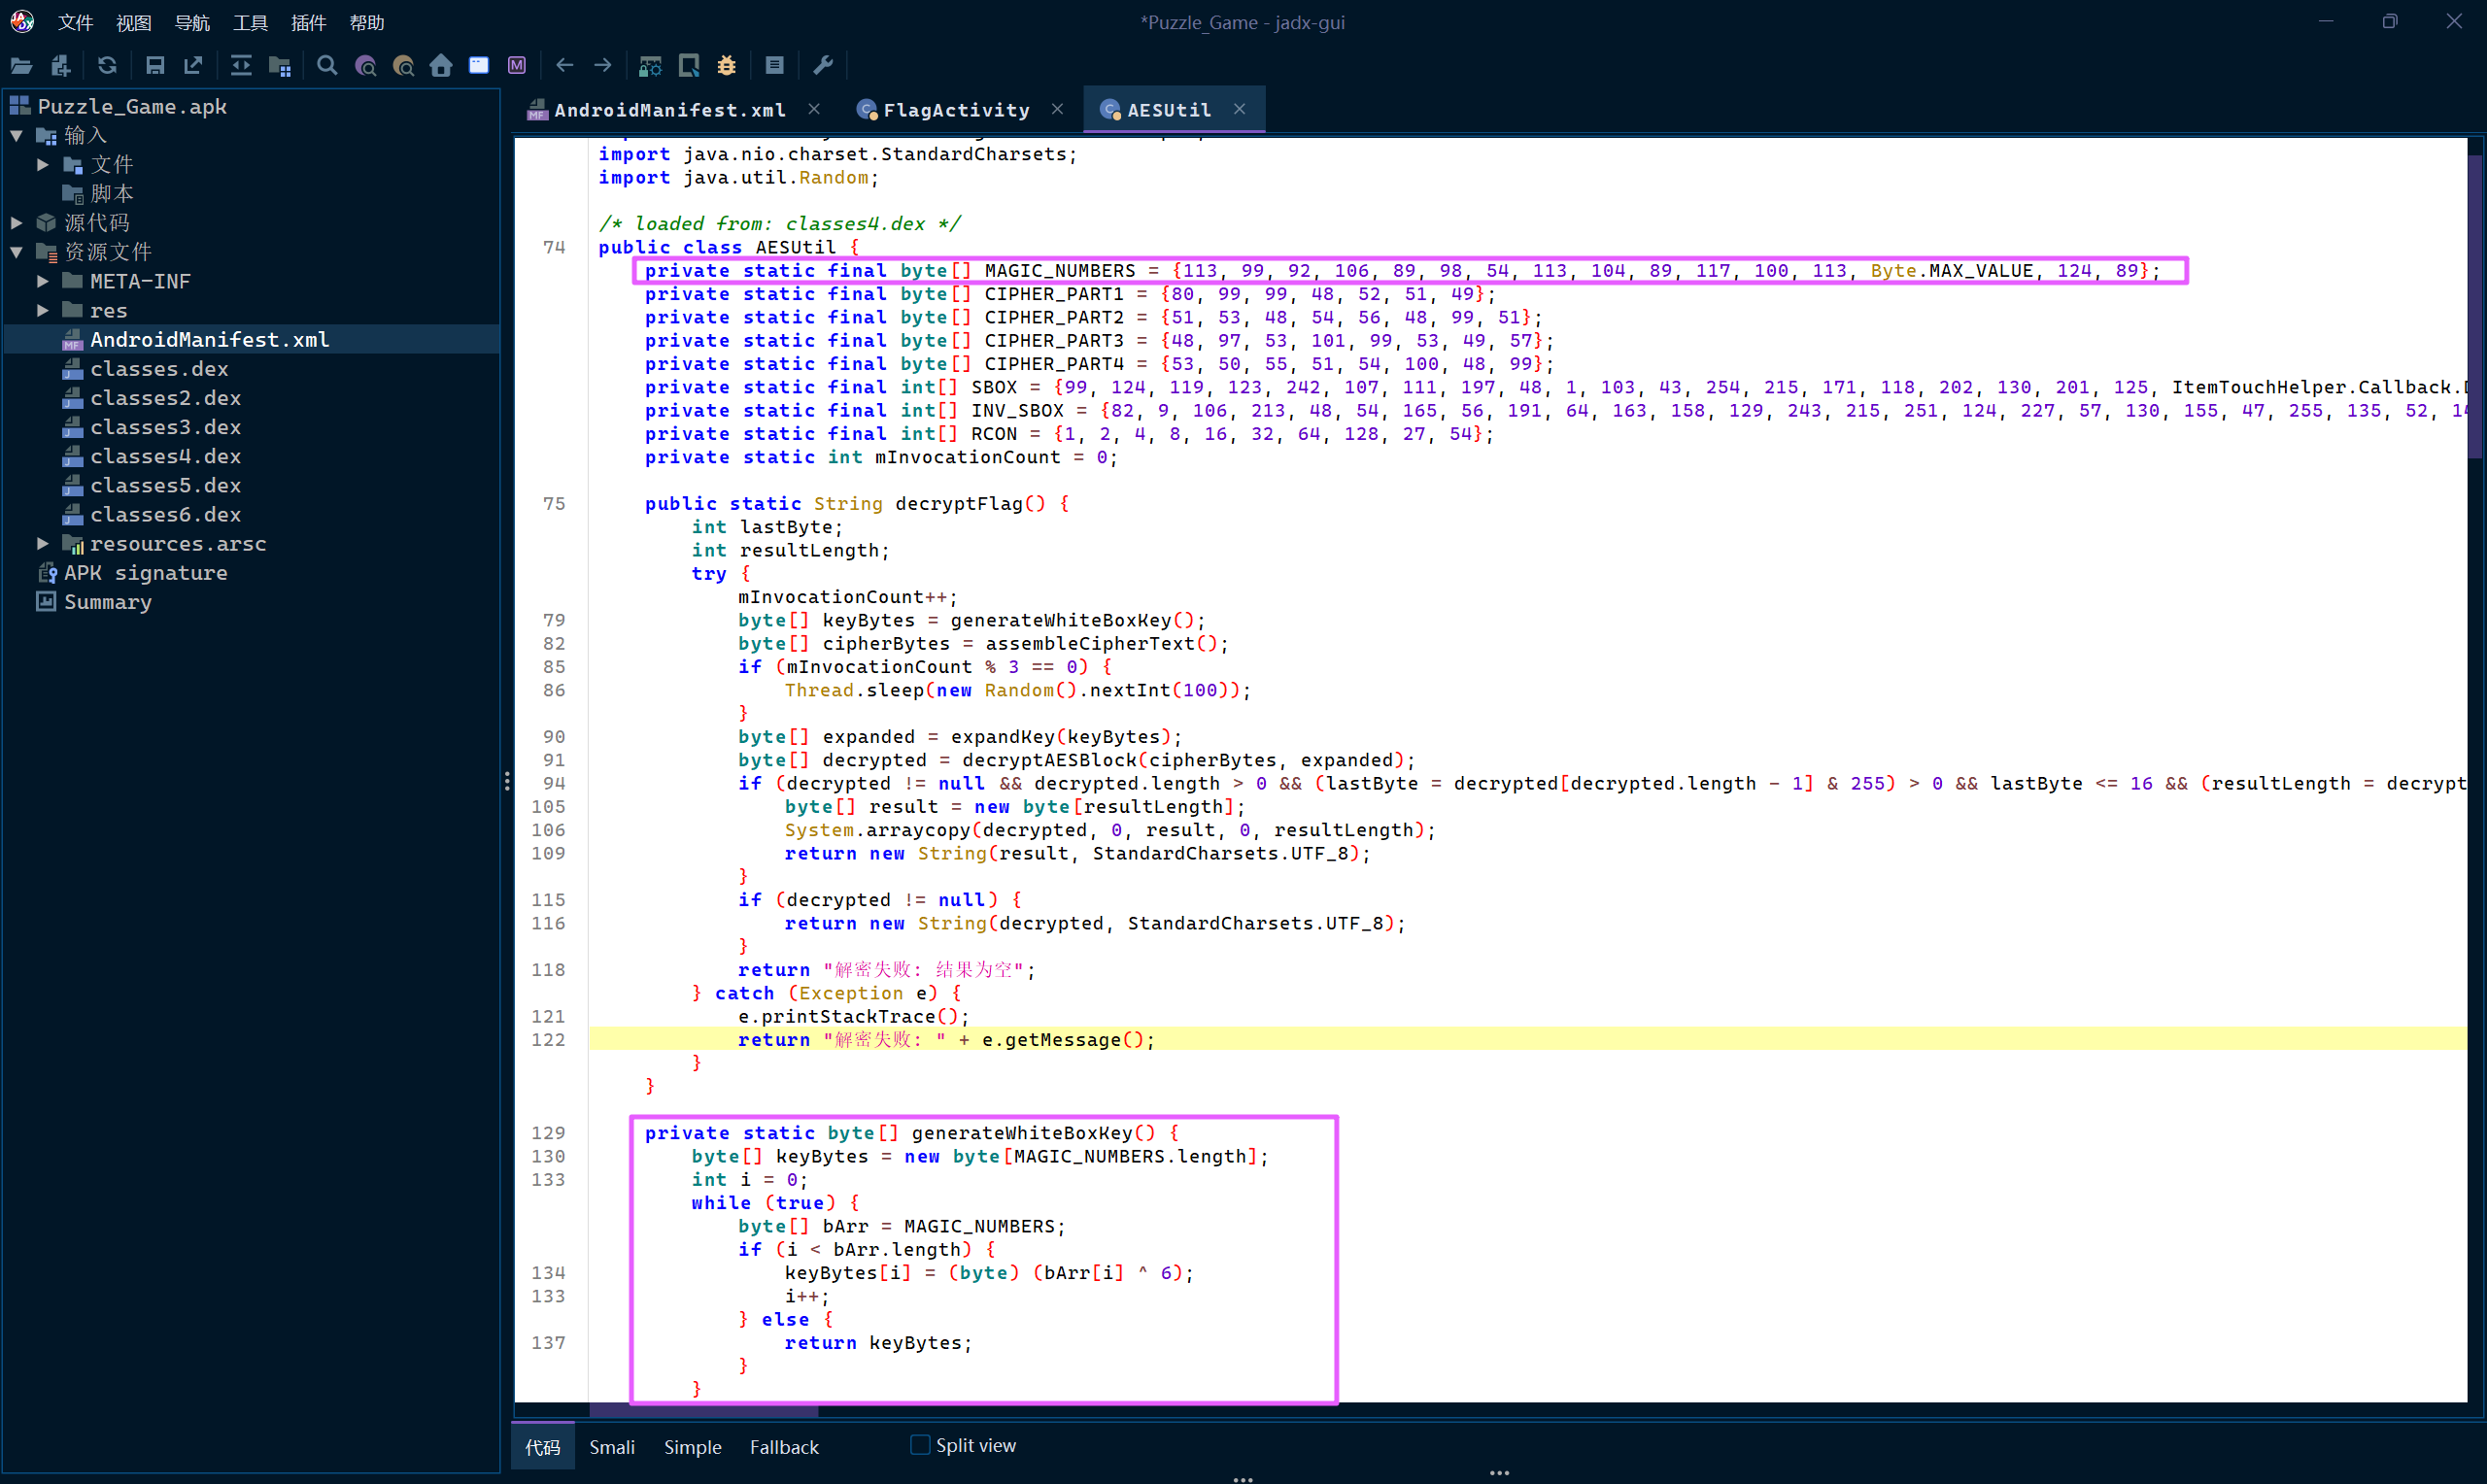Open preferences with the wrench icon

click(x=823, y=66)
